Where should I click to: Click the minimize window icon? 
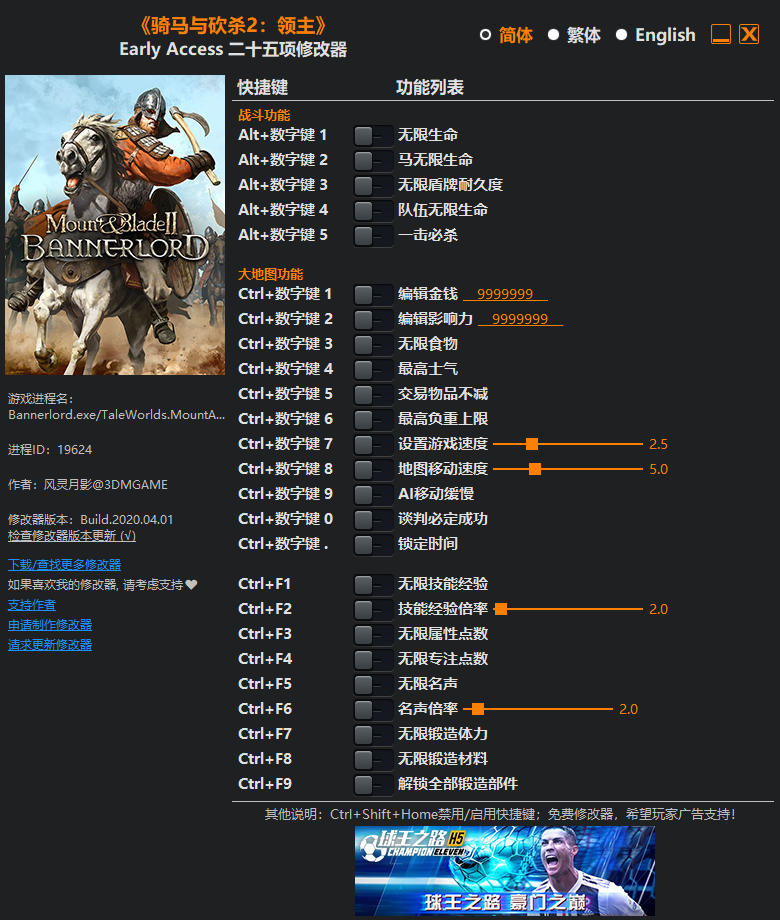click(x=721, y=34)
